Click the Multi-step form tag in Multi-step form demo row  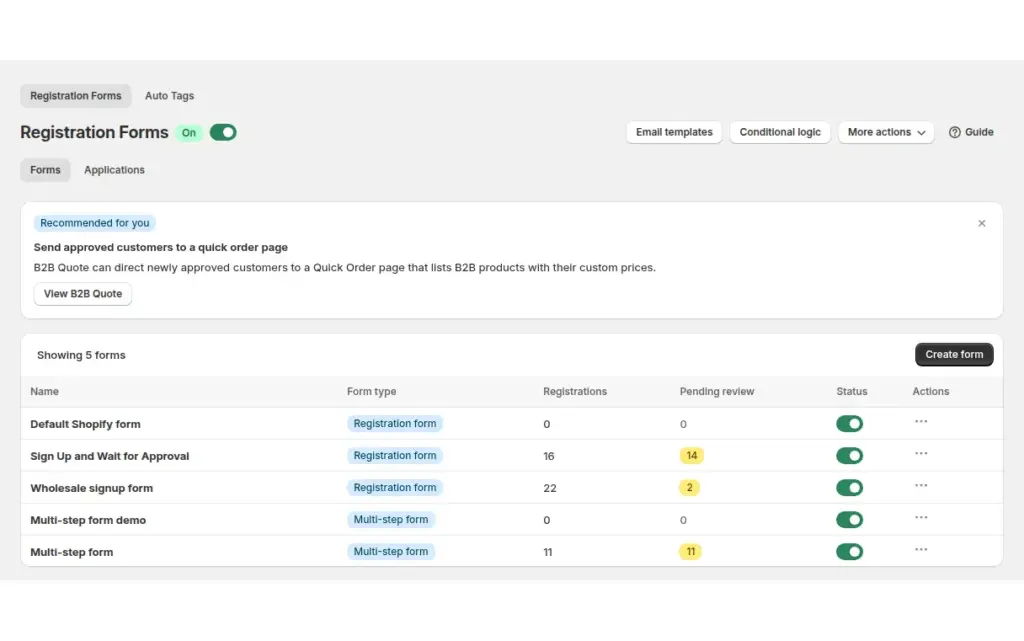click(391, 520)
